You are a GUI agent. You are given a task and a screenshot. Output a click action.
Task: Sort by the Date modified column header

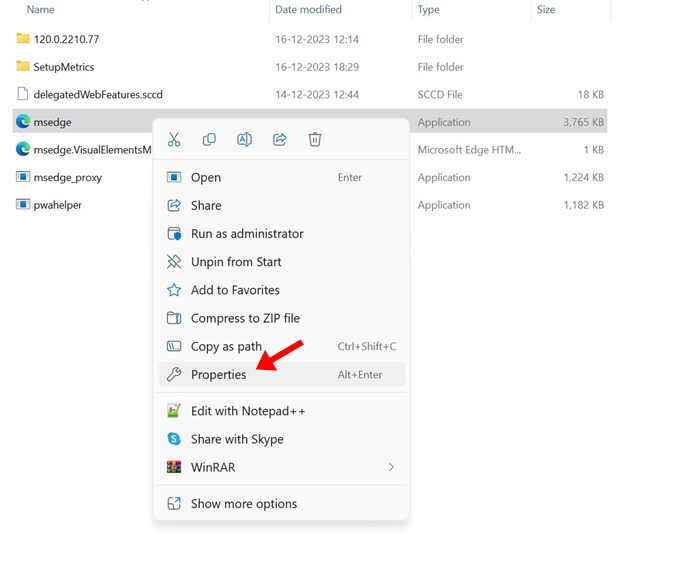pyautogui.click(x=308, y=9)
